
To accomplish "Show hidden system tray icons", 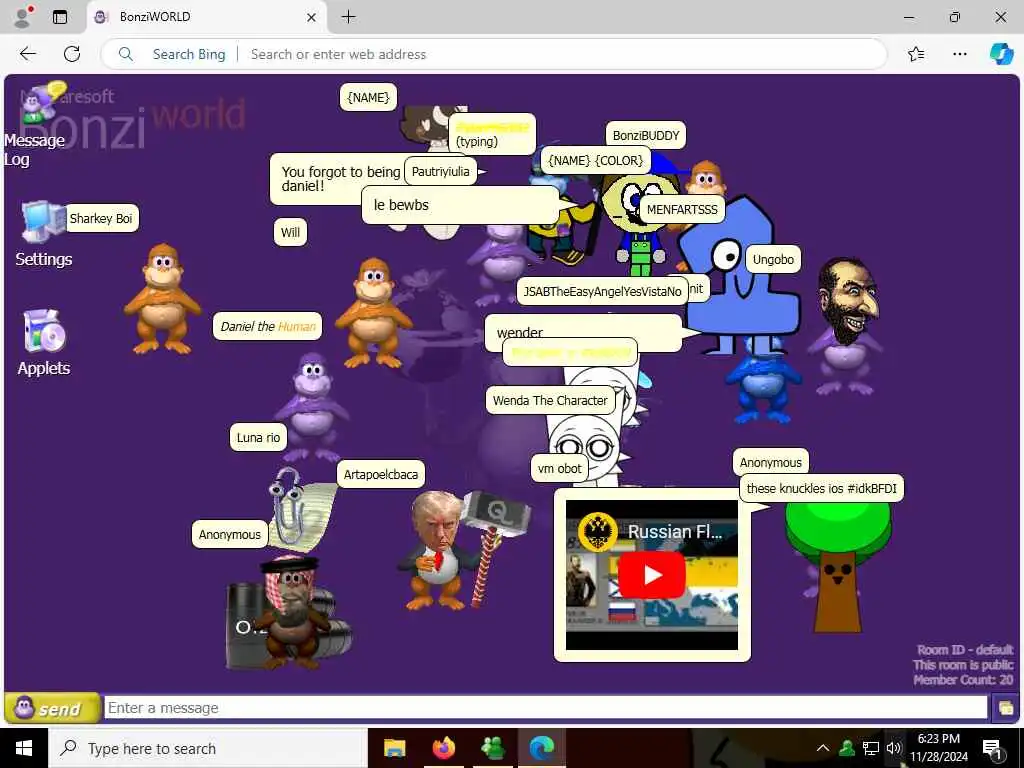I will (823, 748).
